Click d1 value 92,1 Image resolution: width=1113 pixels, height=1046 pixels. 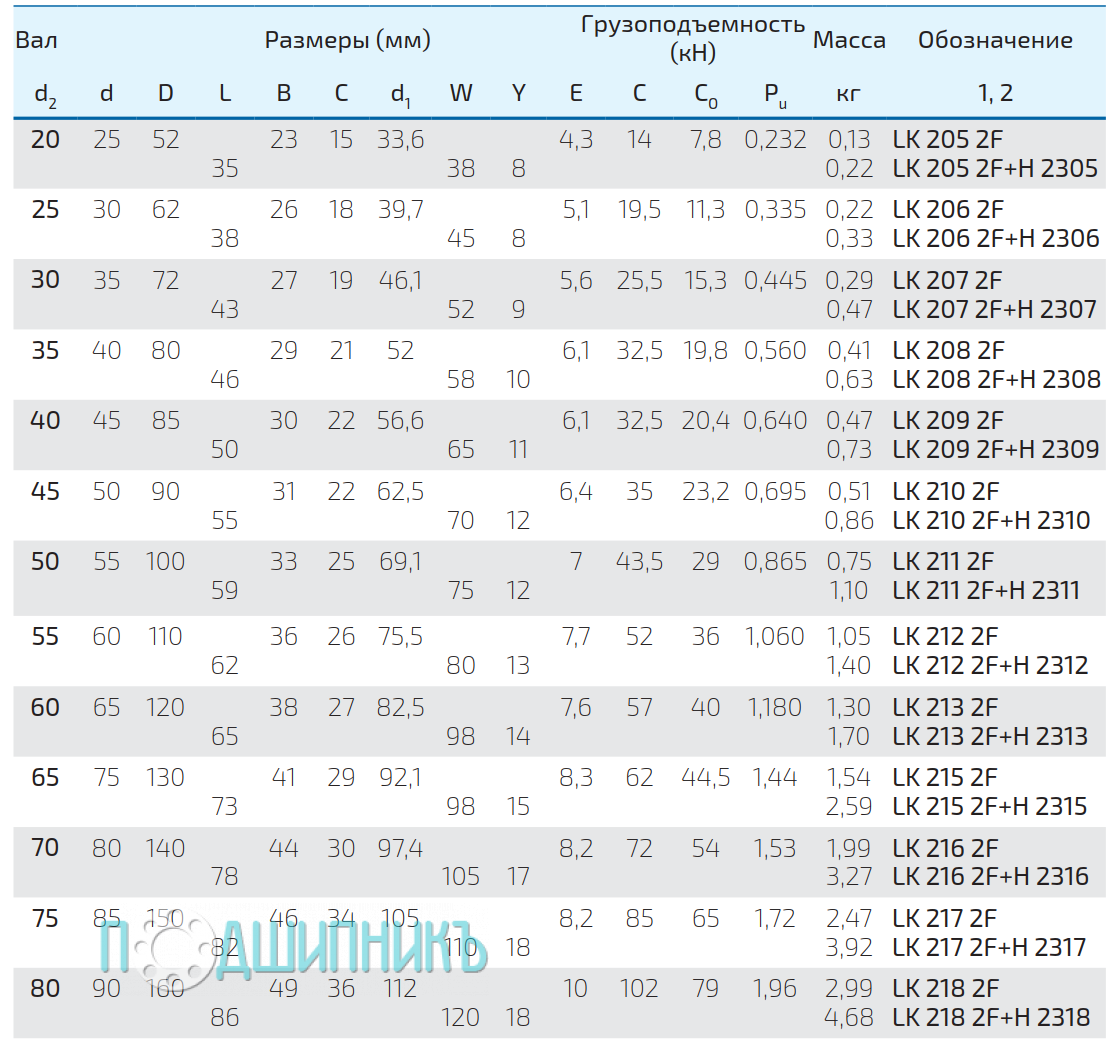point(400,778)
